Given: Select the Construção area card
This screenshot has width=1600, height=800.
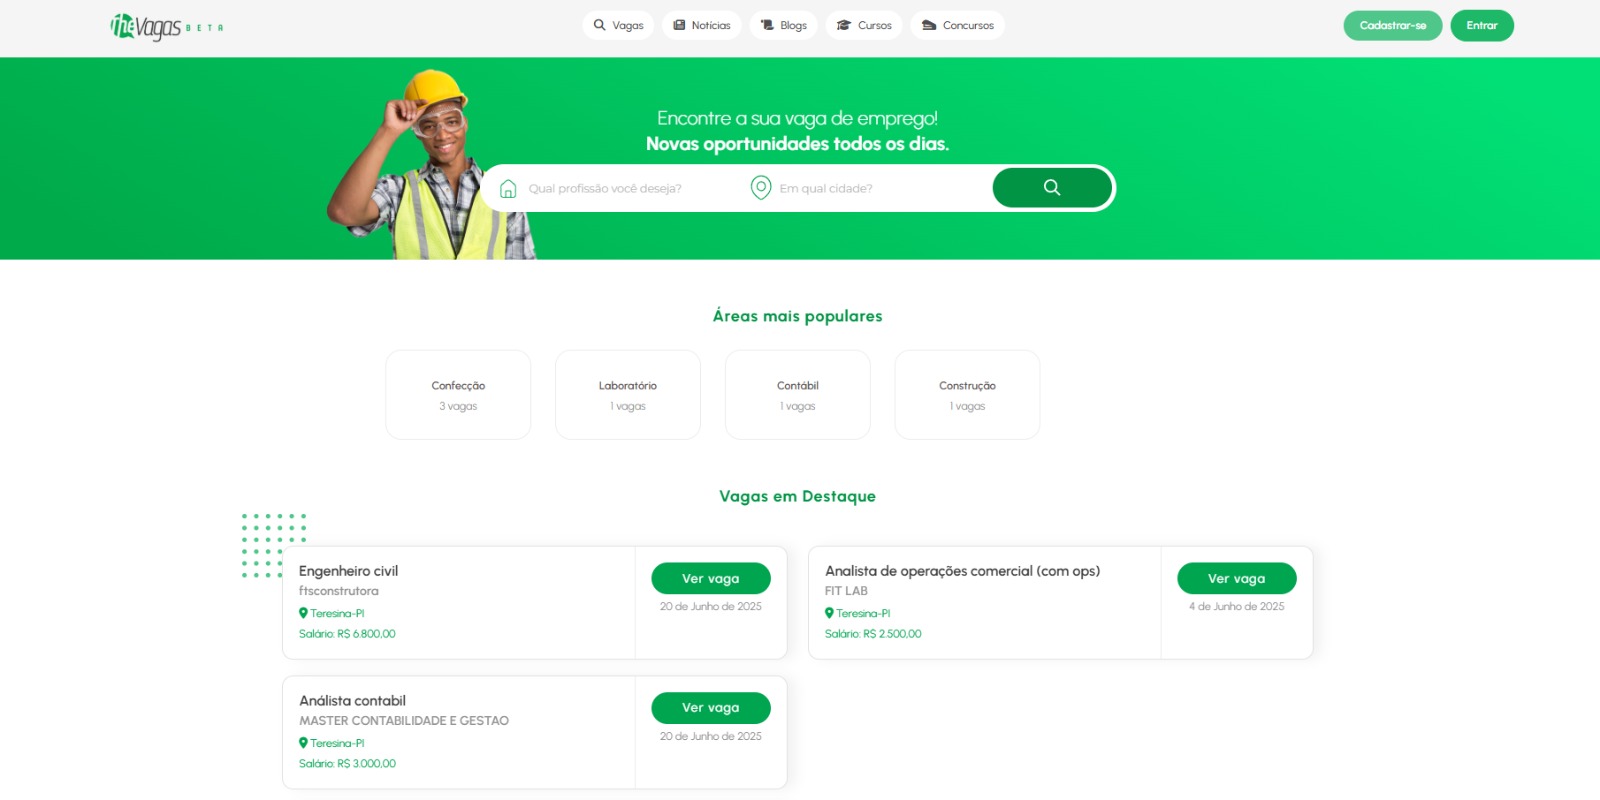Looking at the screenshot, I should pyautogui.click(x=968, y=394).
